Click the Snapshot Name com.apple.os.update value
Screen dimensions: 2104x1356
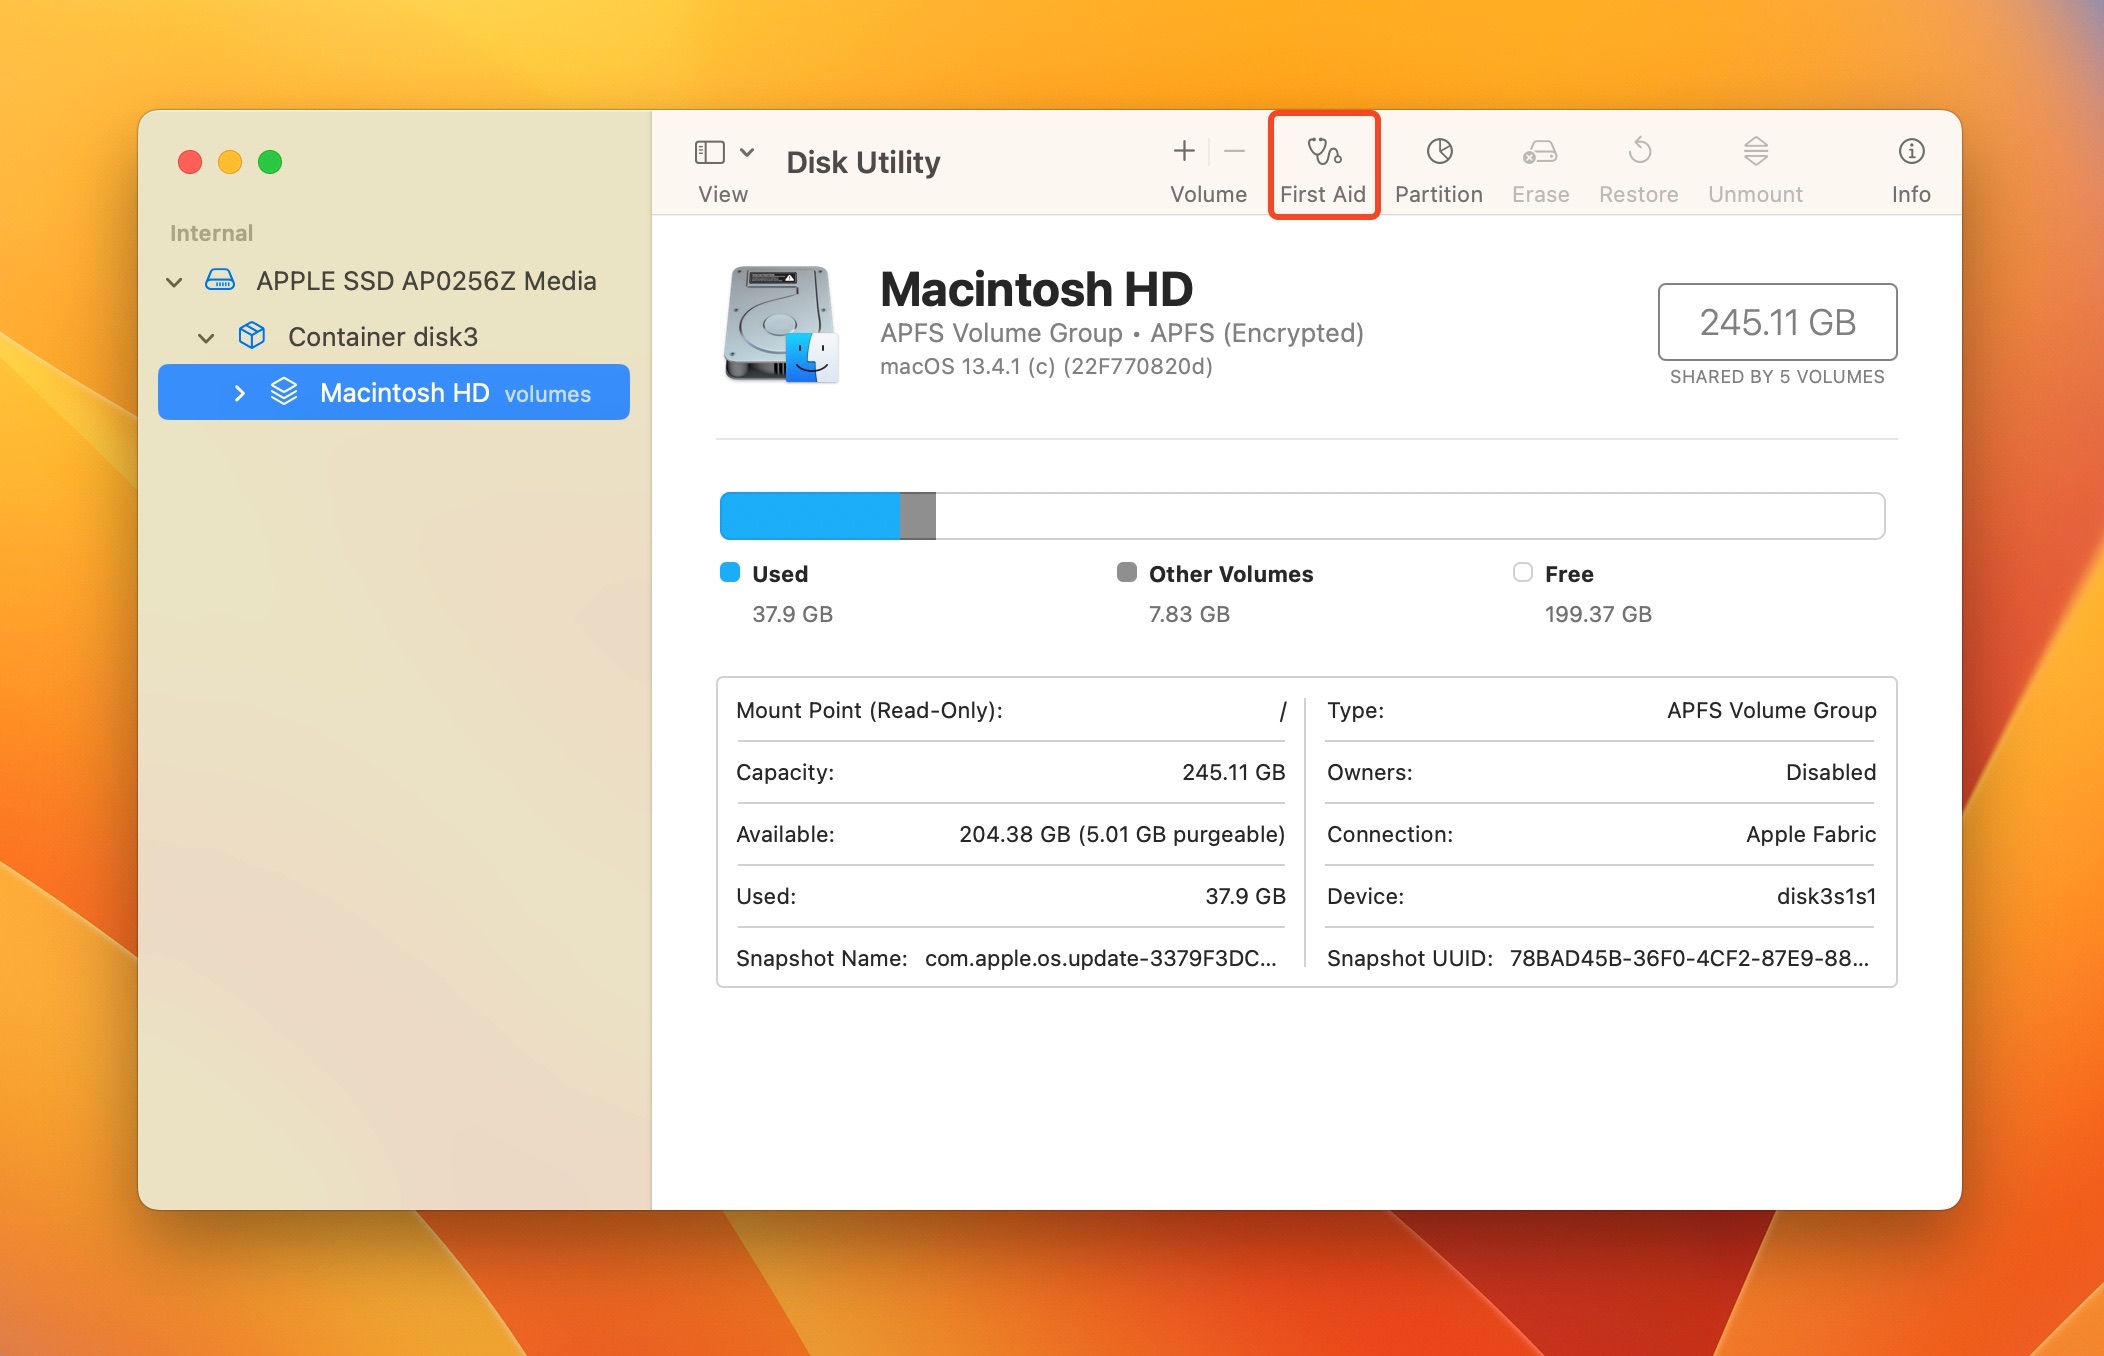click(1101, 958)
